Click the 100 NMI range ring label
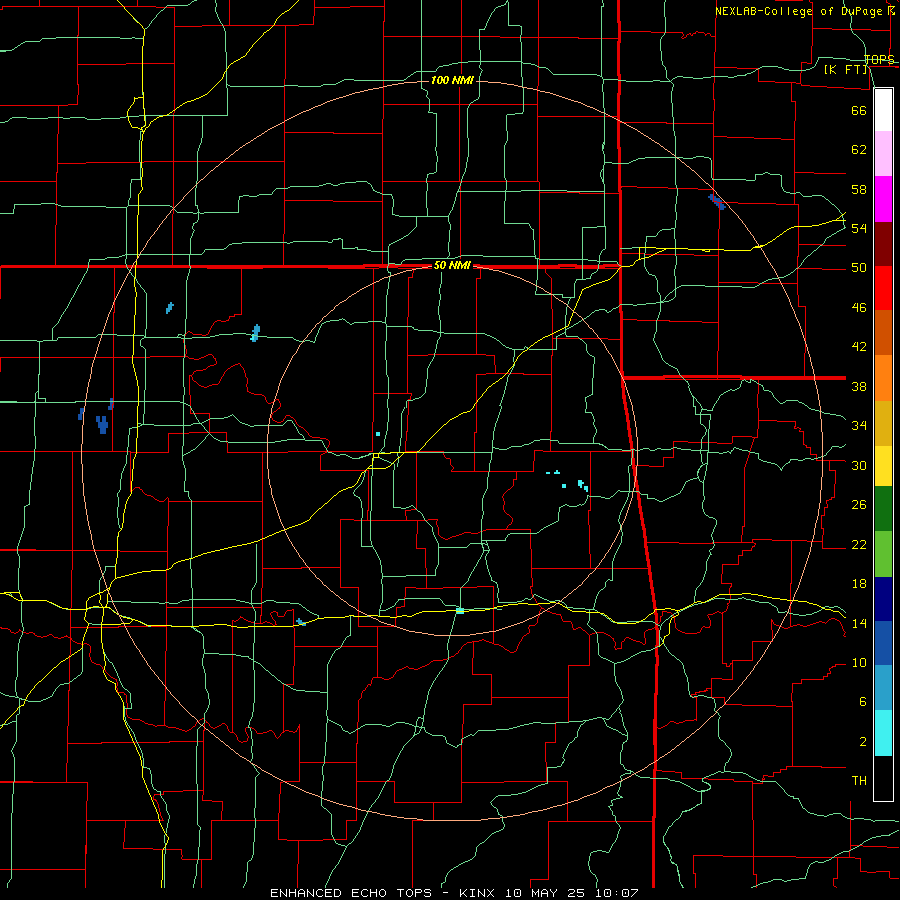 [452, 80]
